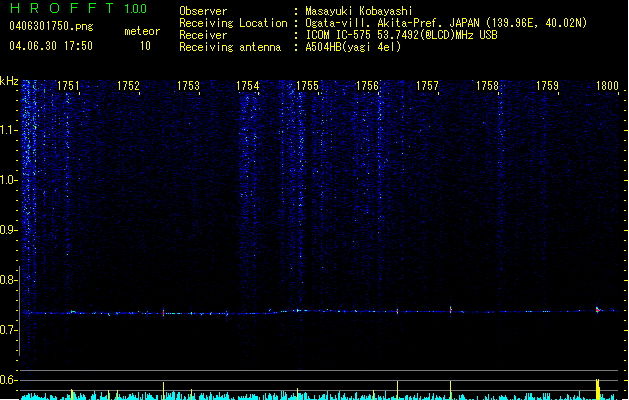
Task: Click the 1757 time label
Action: point(427,86)
